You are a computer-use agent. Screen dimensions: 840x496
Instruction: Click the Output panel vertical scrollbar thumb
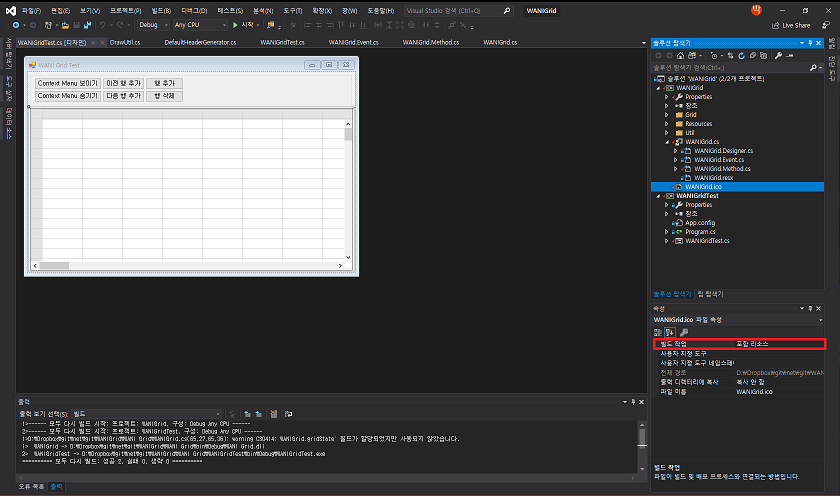tap(642, 437)
